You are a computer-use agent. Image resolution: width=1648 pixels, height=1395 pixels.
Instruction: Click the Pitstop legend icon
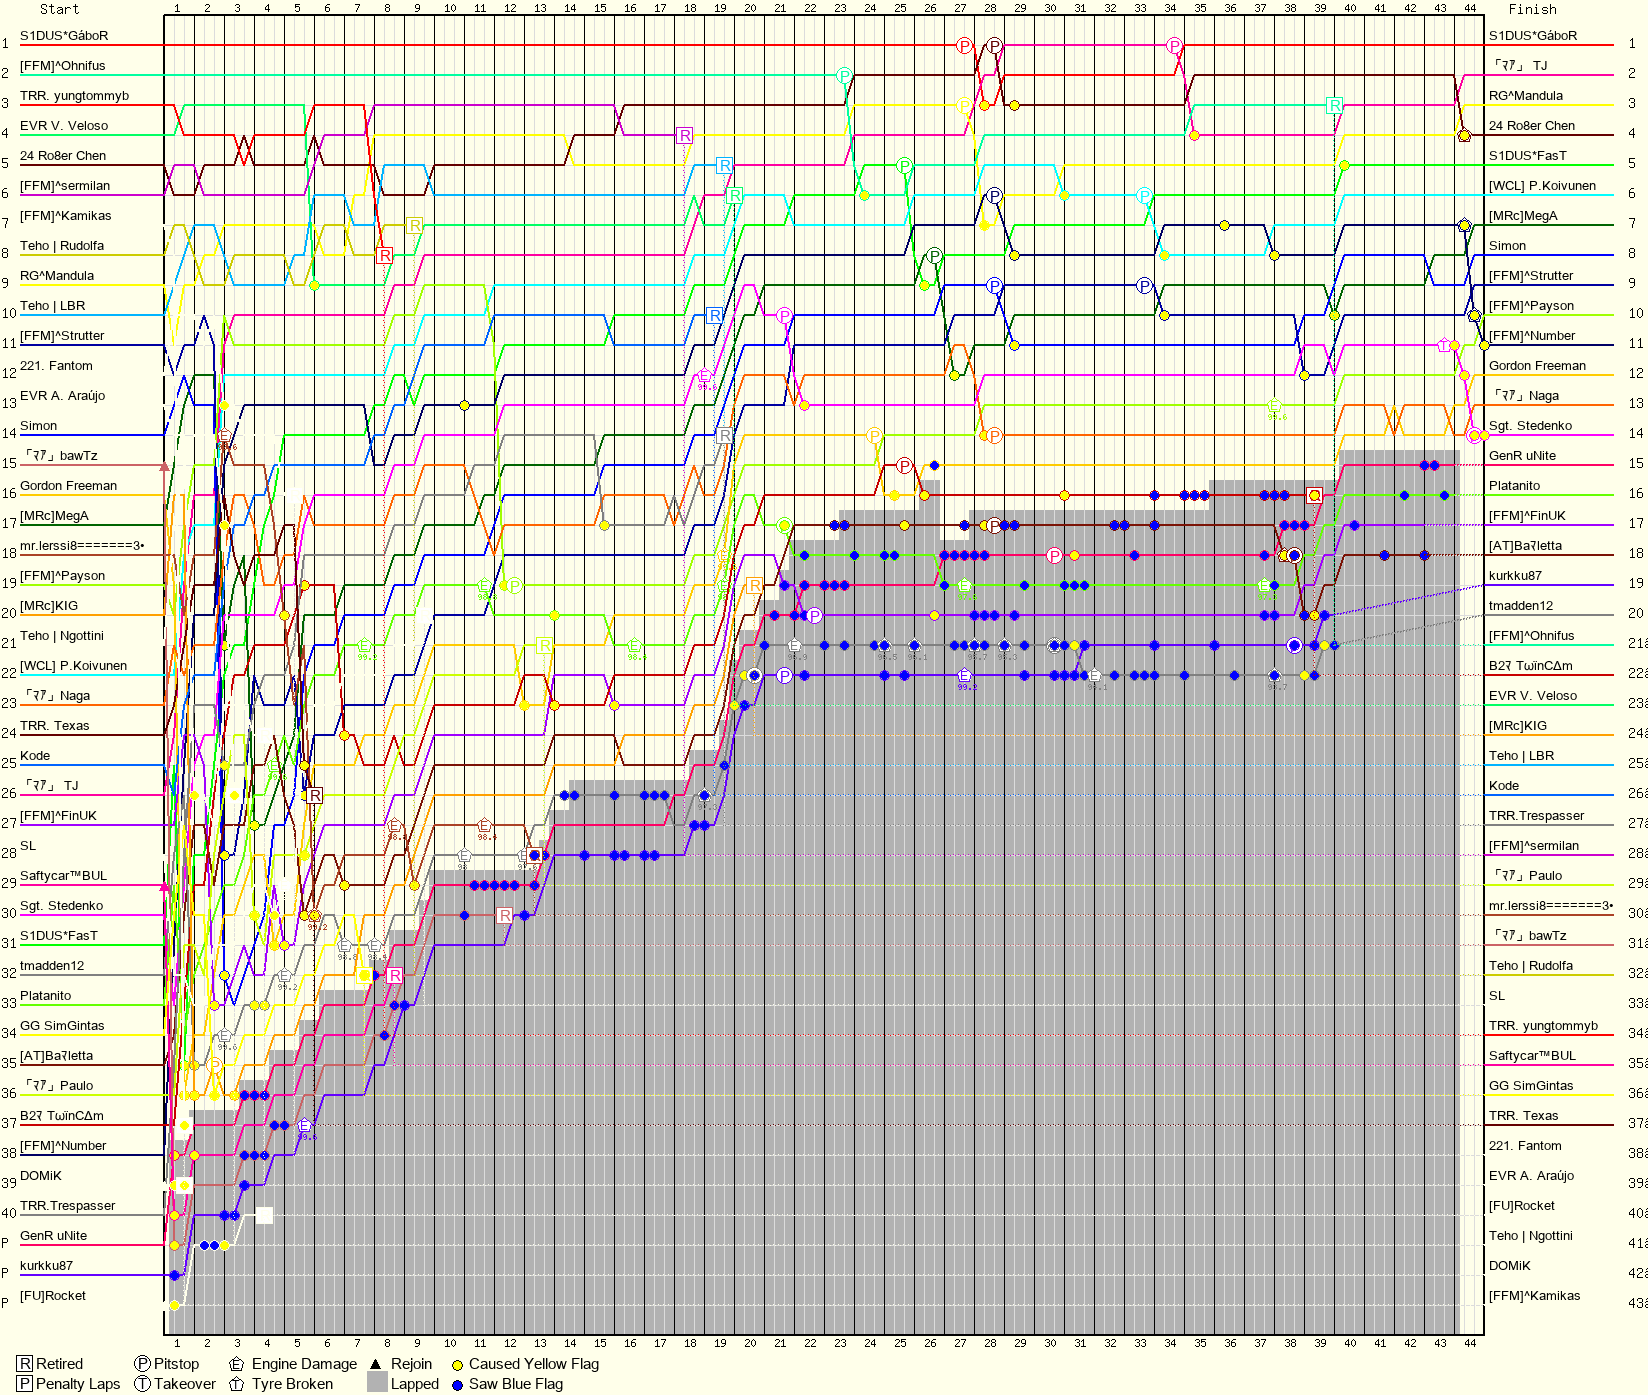[143, 1364]
